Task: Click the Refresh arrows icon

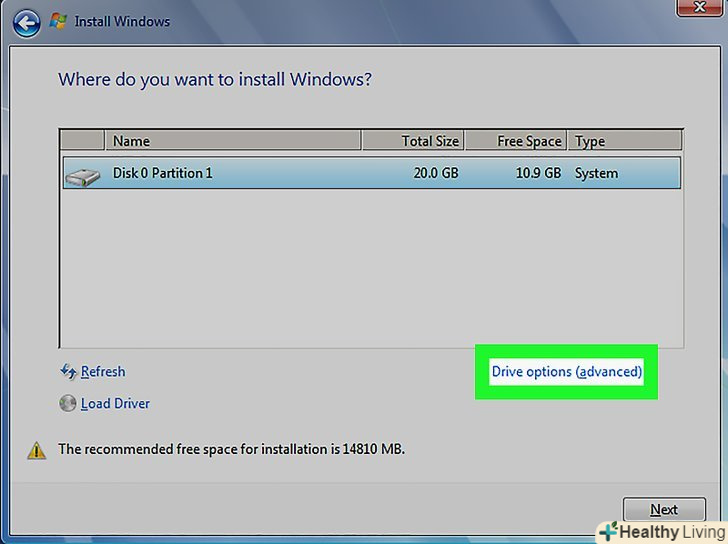Action: tap(68, 372)
